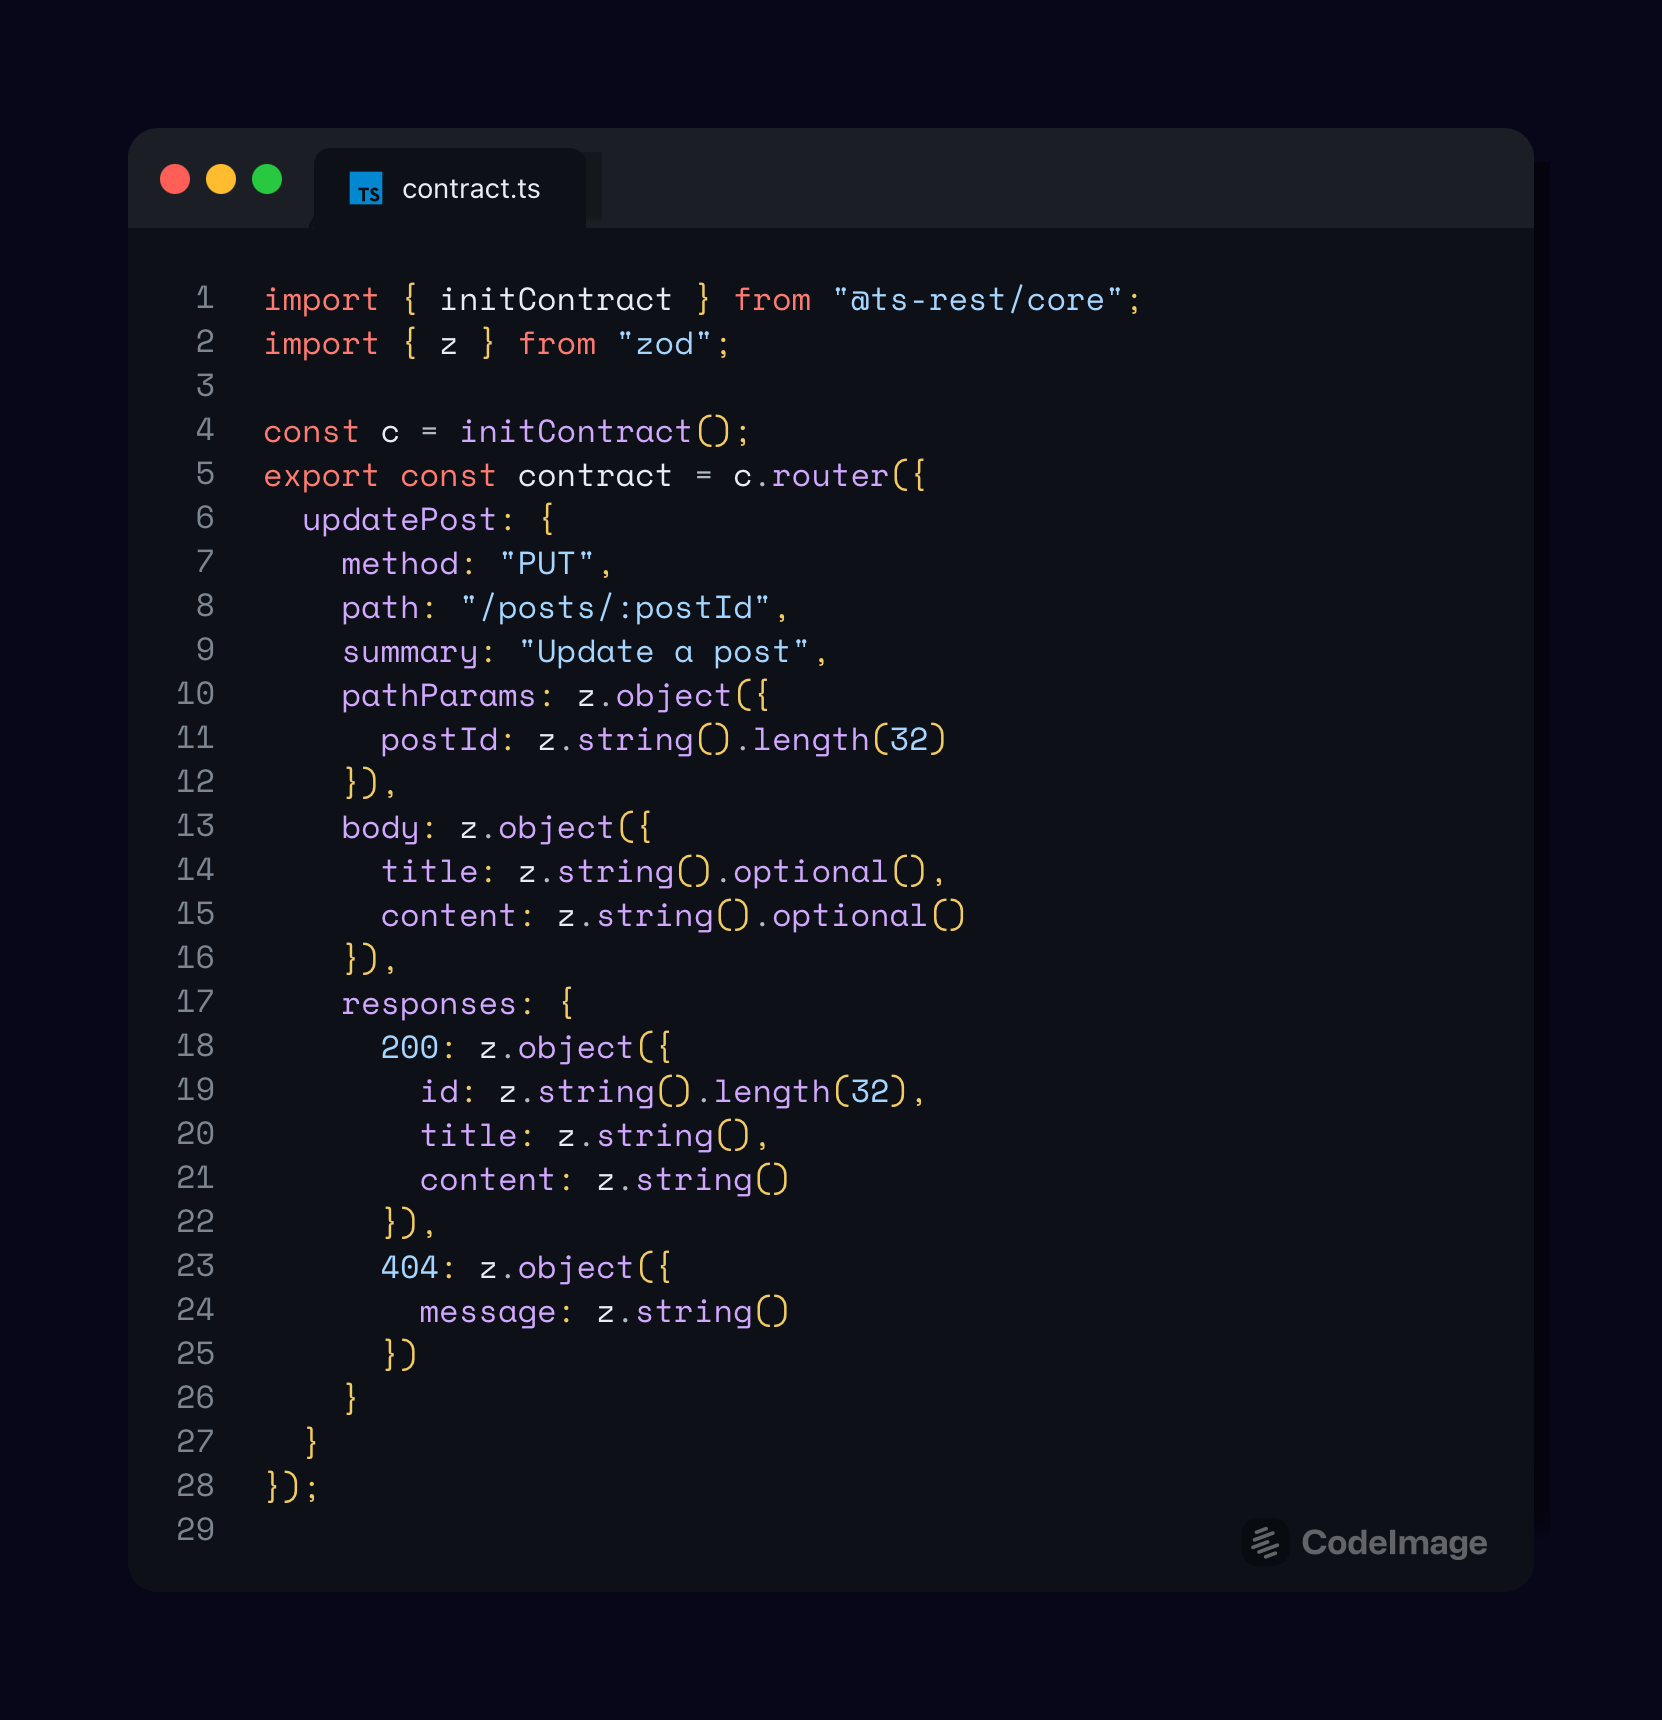Image resolution: width=1662 pixels, height=1720 pixels.
Task: Click the line number 29 in gutter
Action: [x=196, y=1530]
